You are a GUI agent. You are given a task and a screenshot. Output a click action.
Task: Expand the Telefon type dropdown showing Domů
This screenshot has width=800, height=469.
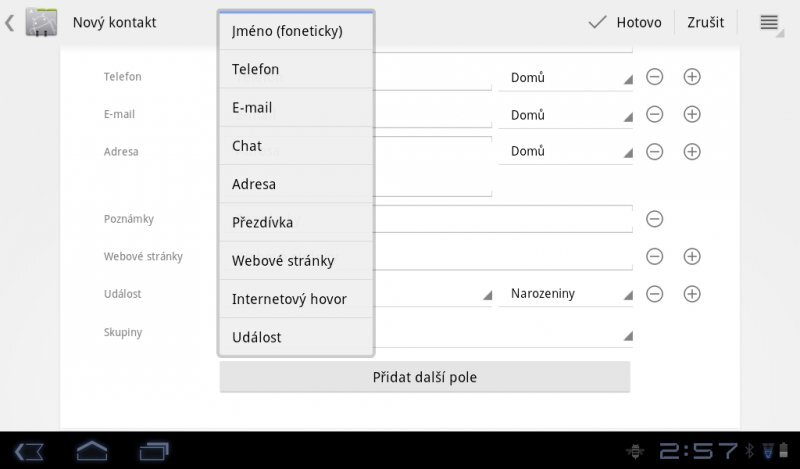[x=566, y=77]
